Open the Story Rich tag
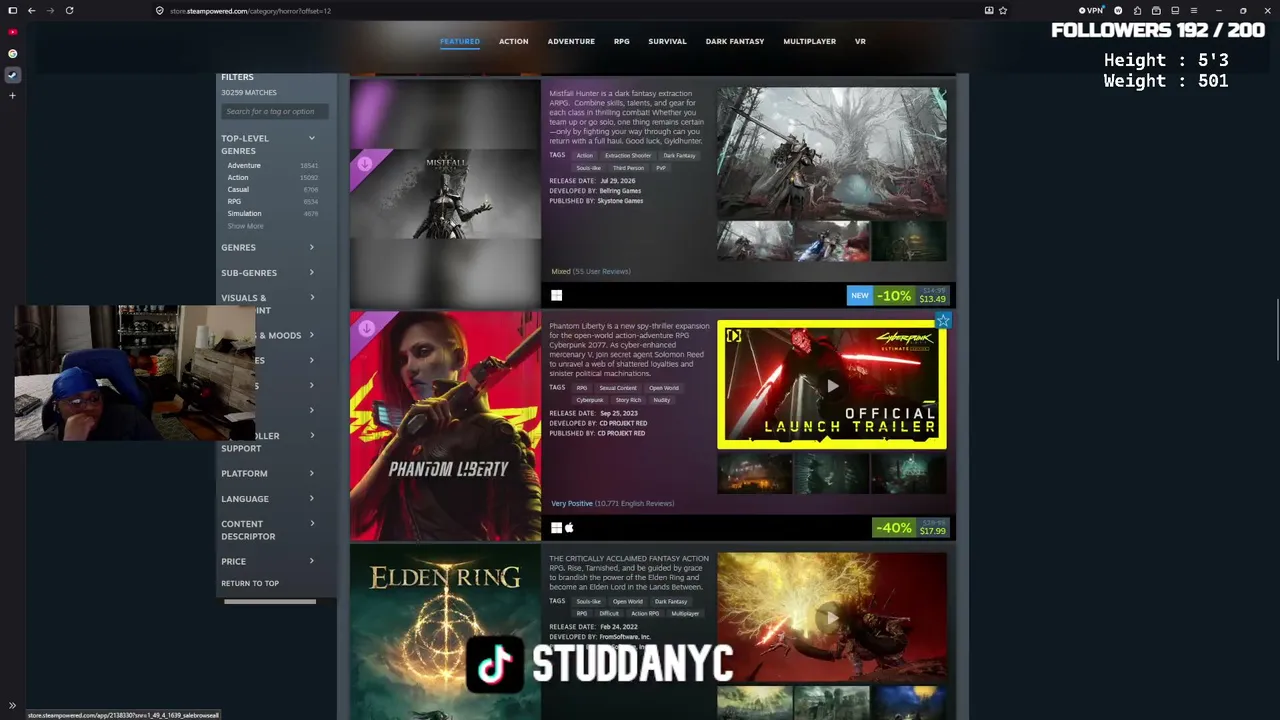The image size is (1280, 720). coord(629,400)
